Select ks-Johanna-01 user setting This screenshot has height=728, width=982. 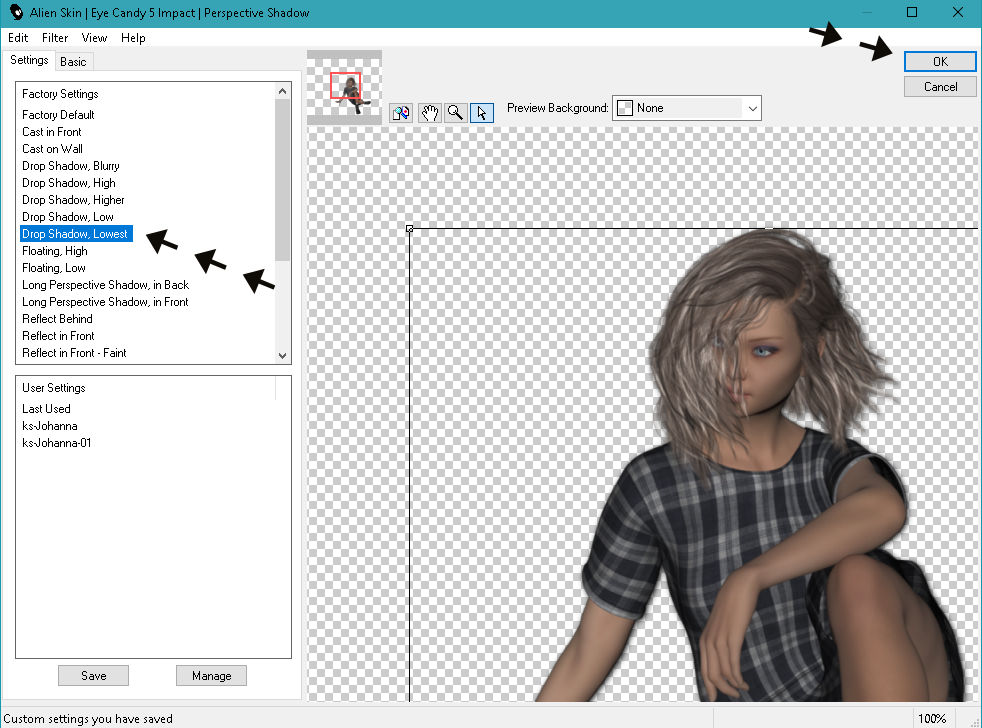pos(57,442)
